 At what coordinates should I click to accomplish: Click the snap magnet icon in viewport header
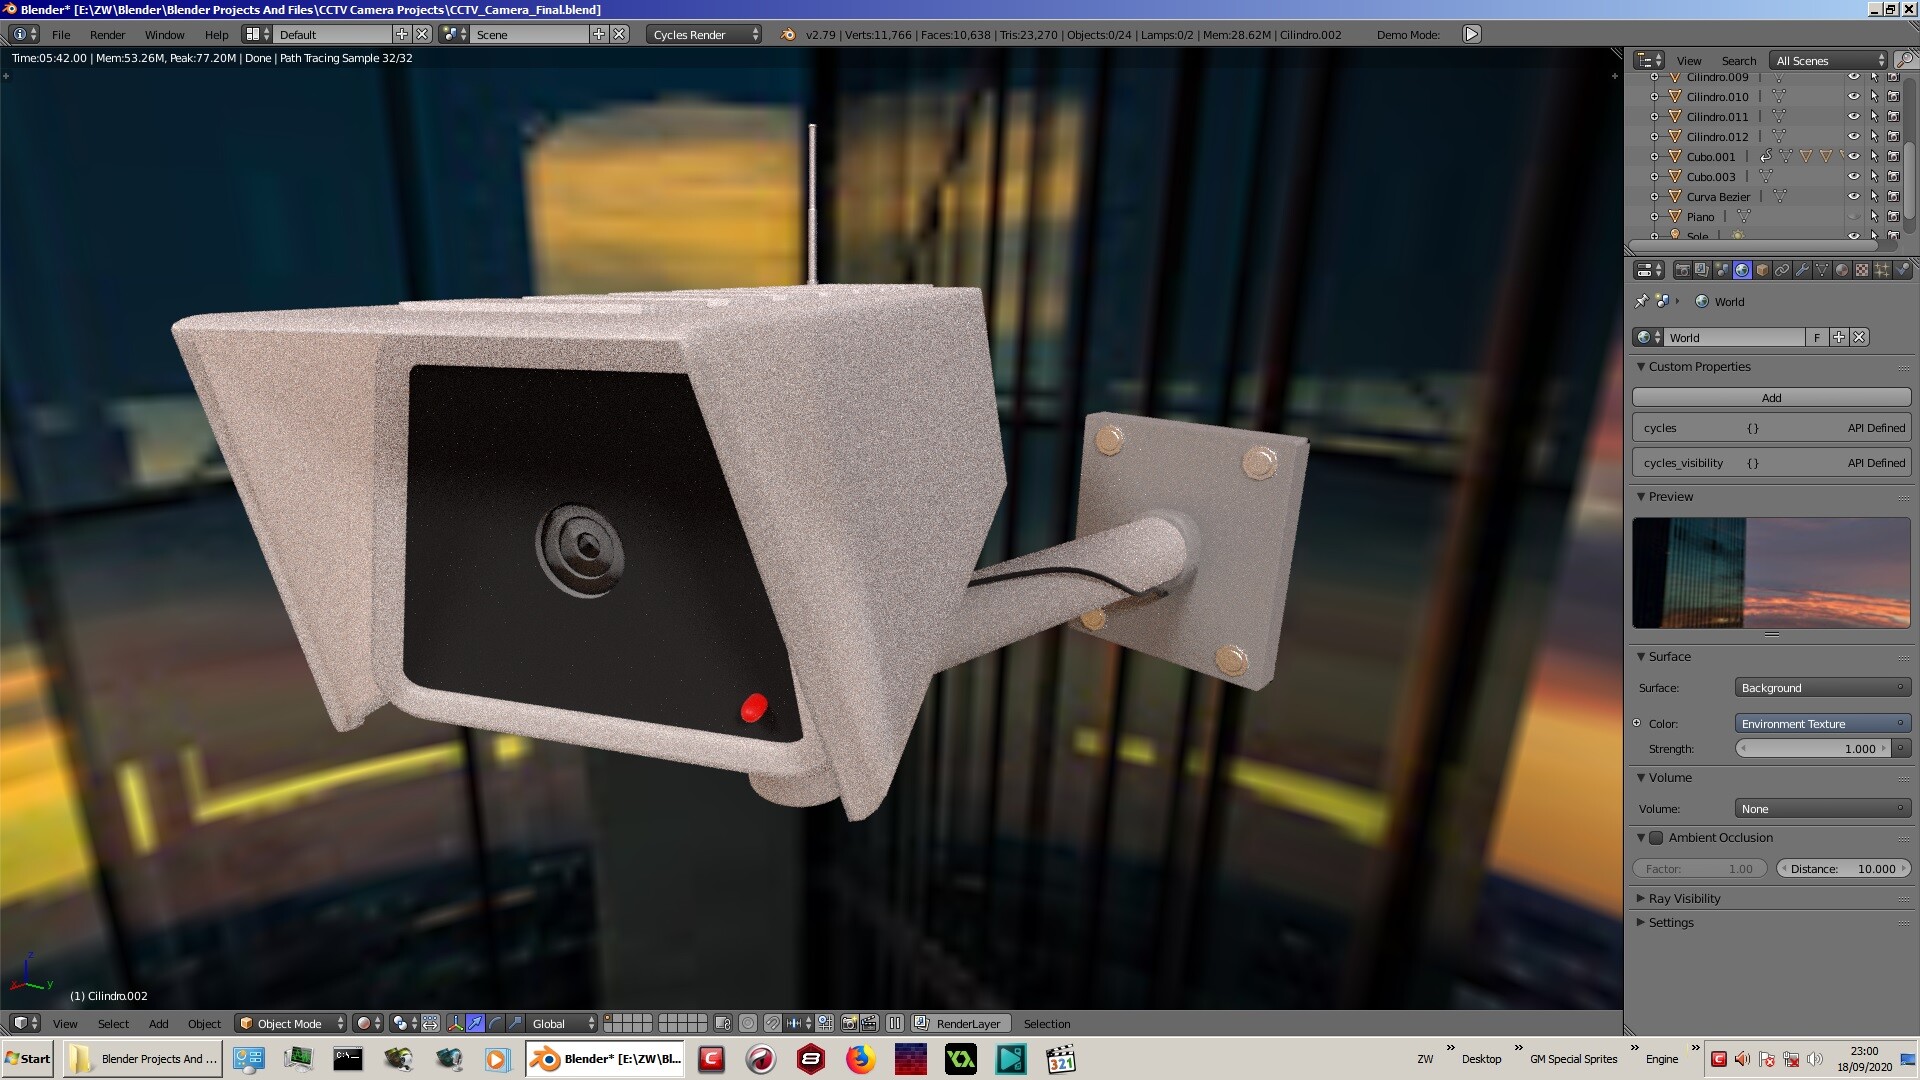(772, 1024)
